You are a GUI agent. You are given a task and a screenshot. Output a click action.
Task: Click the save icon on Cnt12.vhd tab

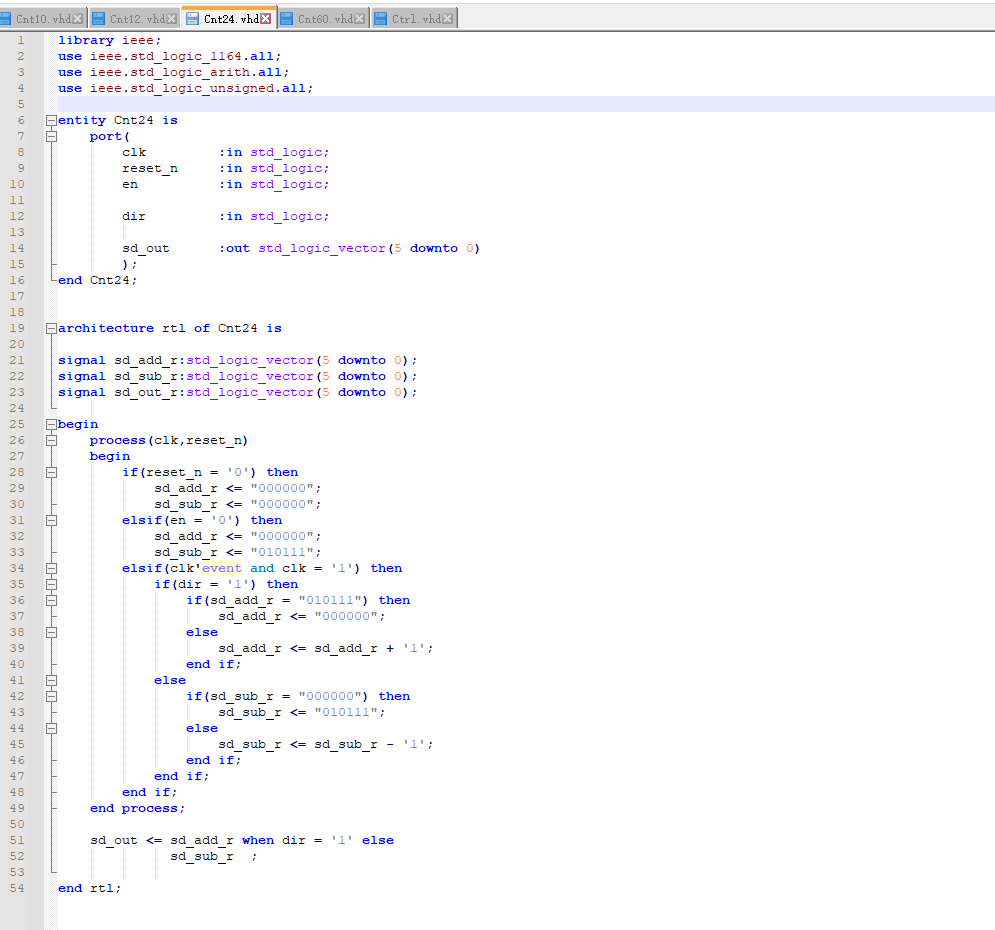click(98, 19)
